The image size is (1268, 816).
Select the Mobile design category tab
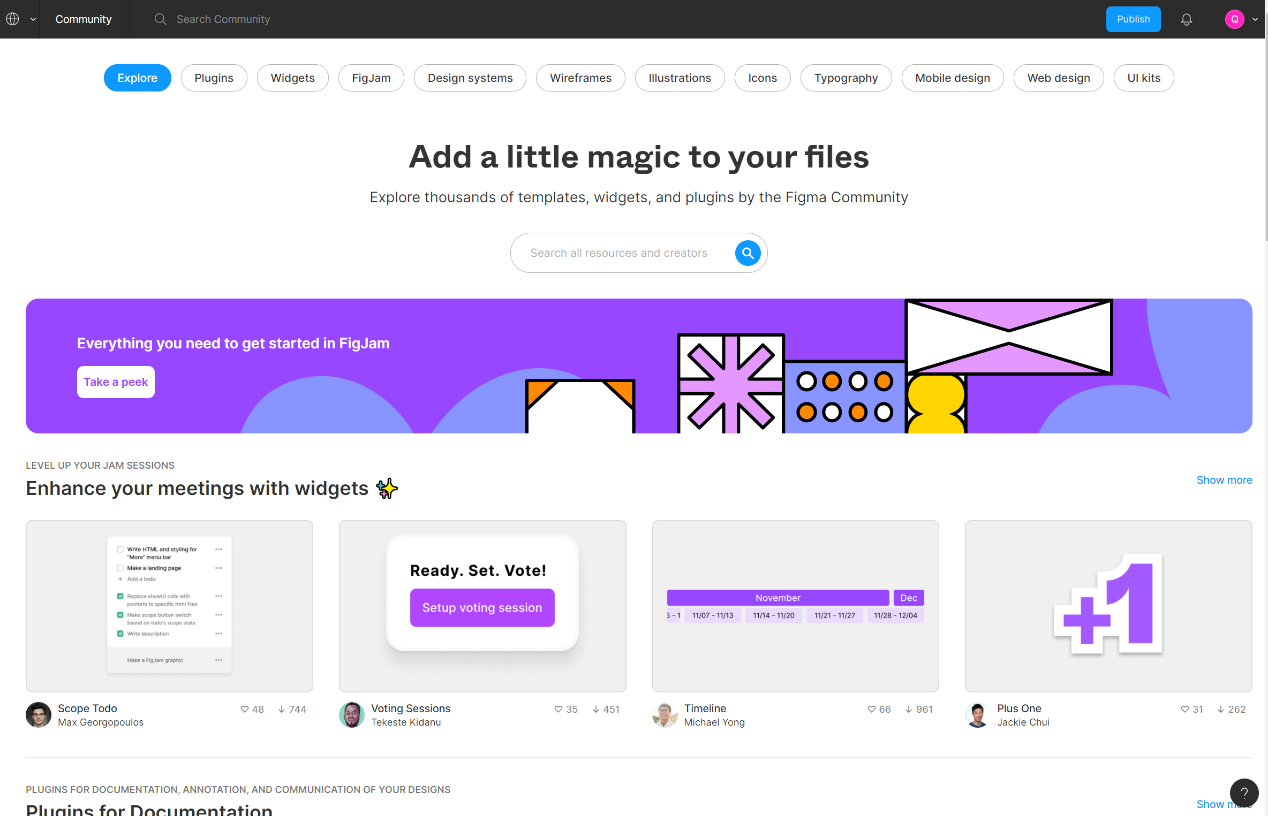coord(953,78)
